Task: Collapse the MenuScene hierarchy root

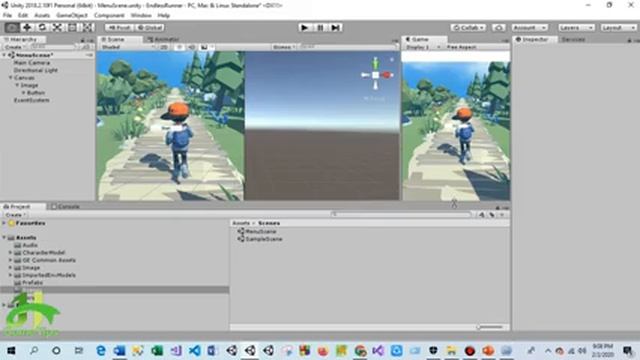Action: coord(4,55)
